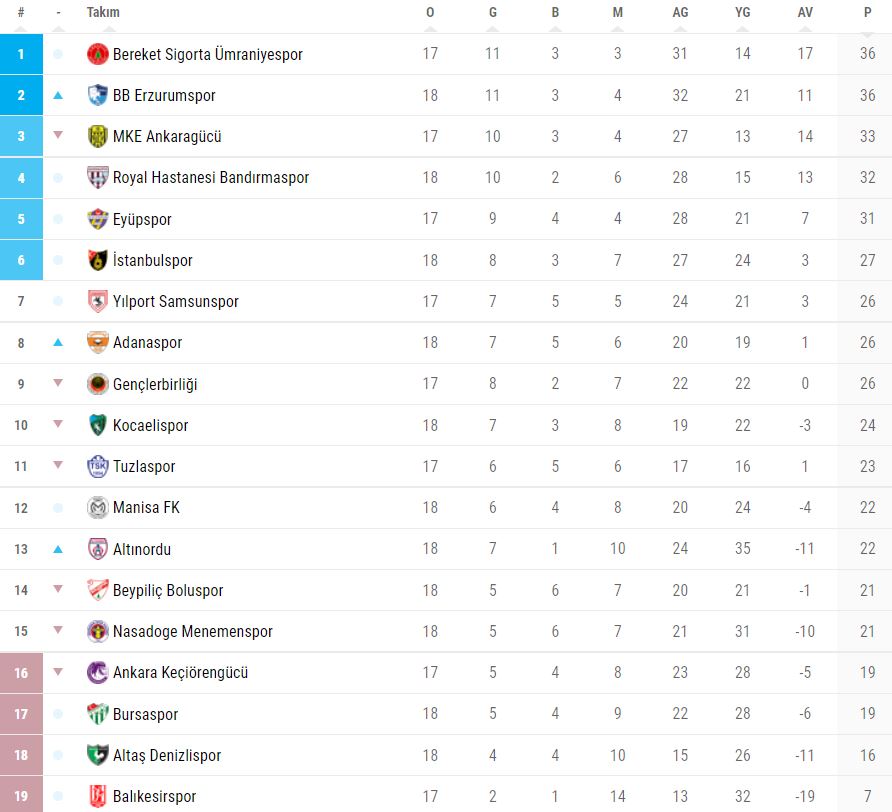
Task: Click the up arrow beside Altınordu
Action: 58,549
